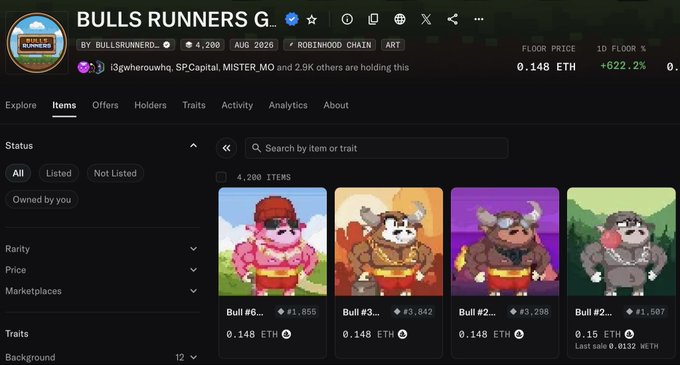Collapse the Status section
This screenshot has width=680, height=365.
coord(193,146)
